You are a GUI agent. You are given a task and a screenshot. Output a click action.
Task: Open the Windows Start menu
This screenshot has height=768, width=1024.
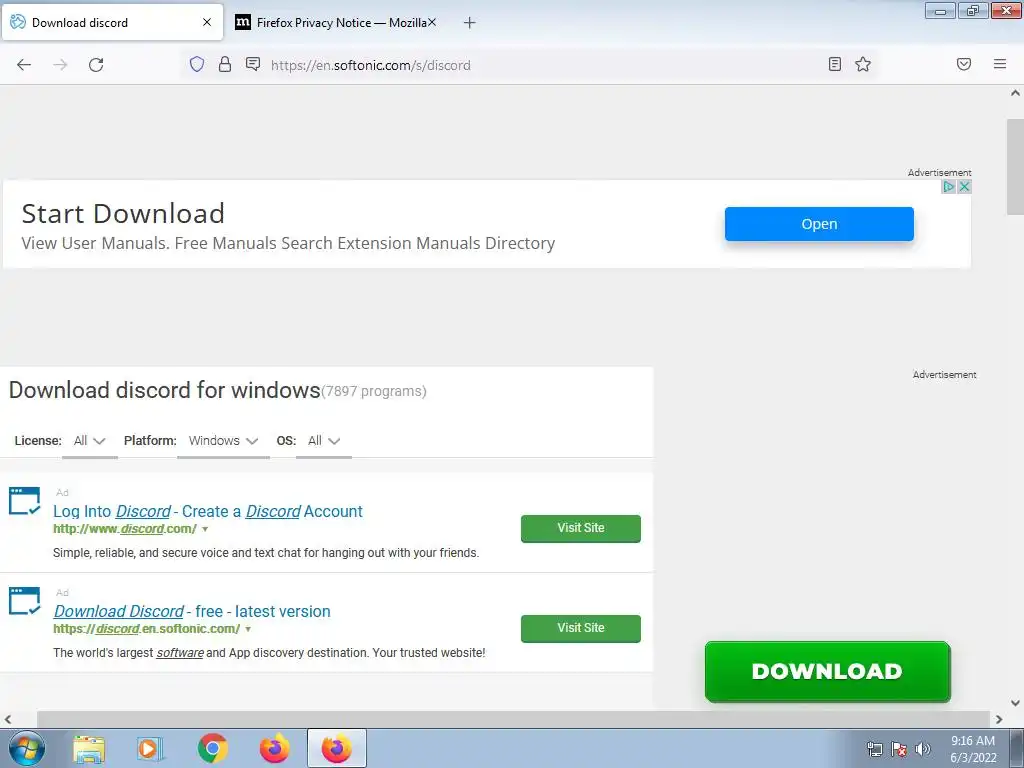coord(27,748)
